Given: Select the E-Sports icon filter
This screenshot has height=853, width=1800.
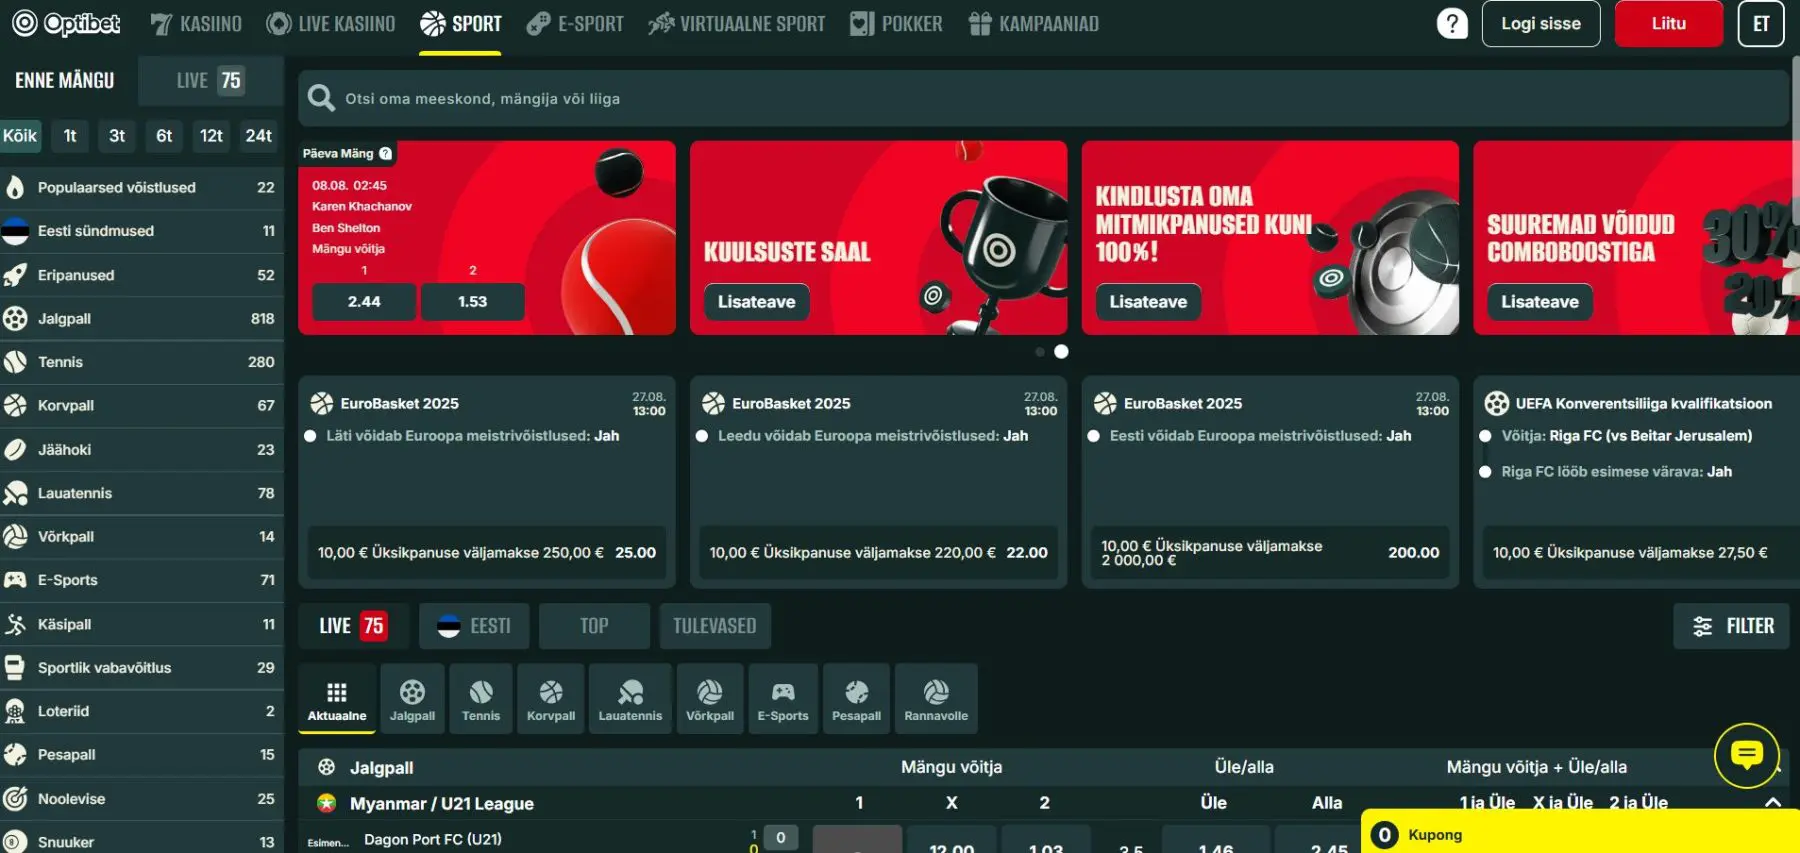Looking at the screenshot, I should (x=783, y=698).
